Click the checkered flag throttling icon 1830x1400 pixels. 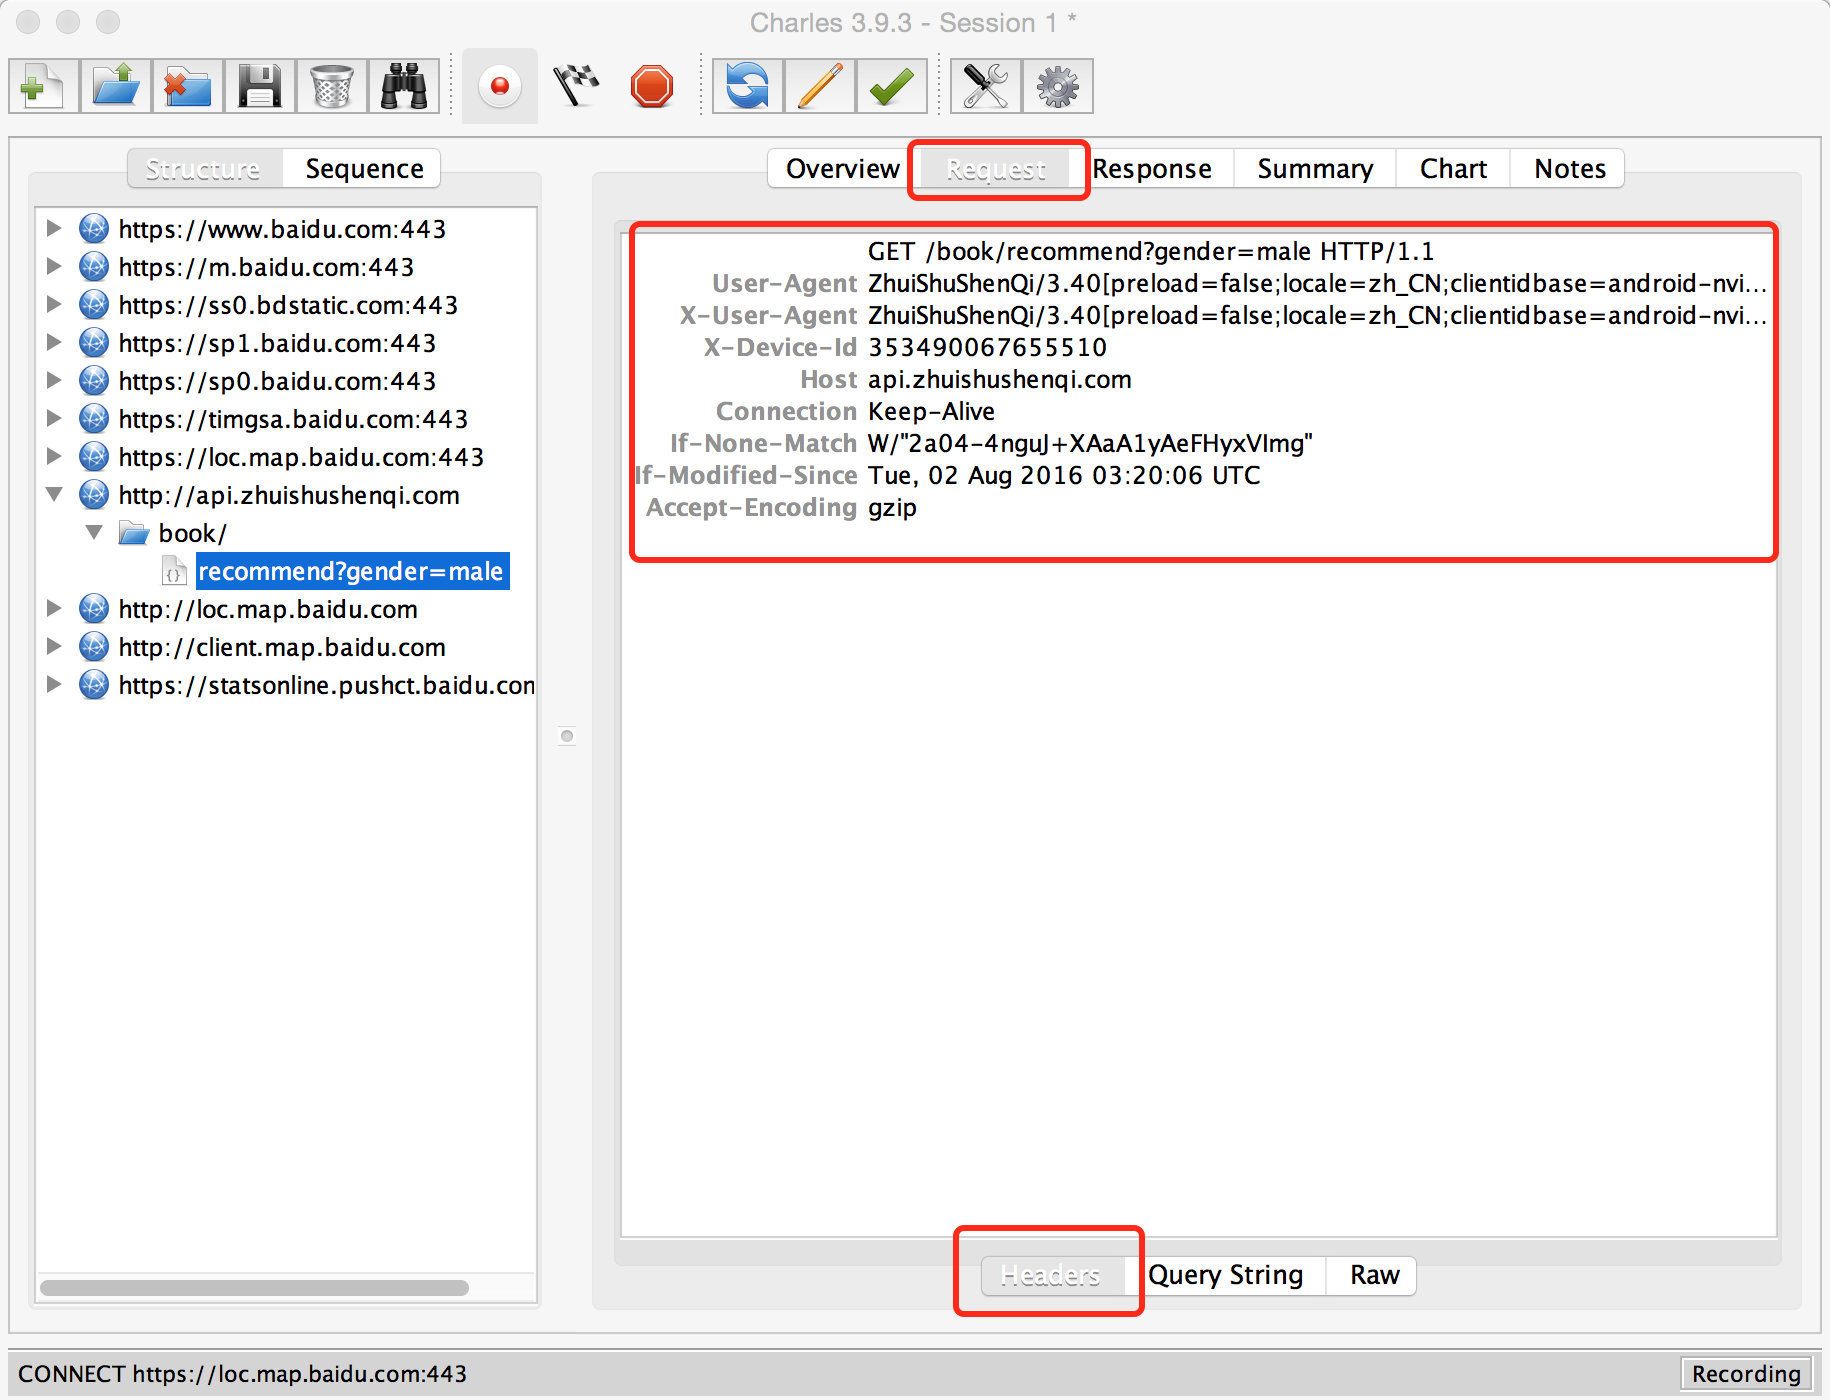(576, 87)
